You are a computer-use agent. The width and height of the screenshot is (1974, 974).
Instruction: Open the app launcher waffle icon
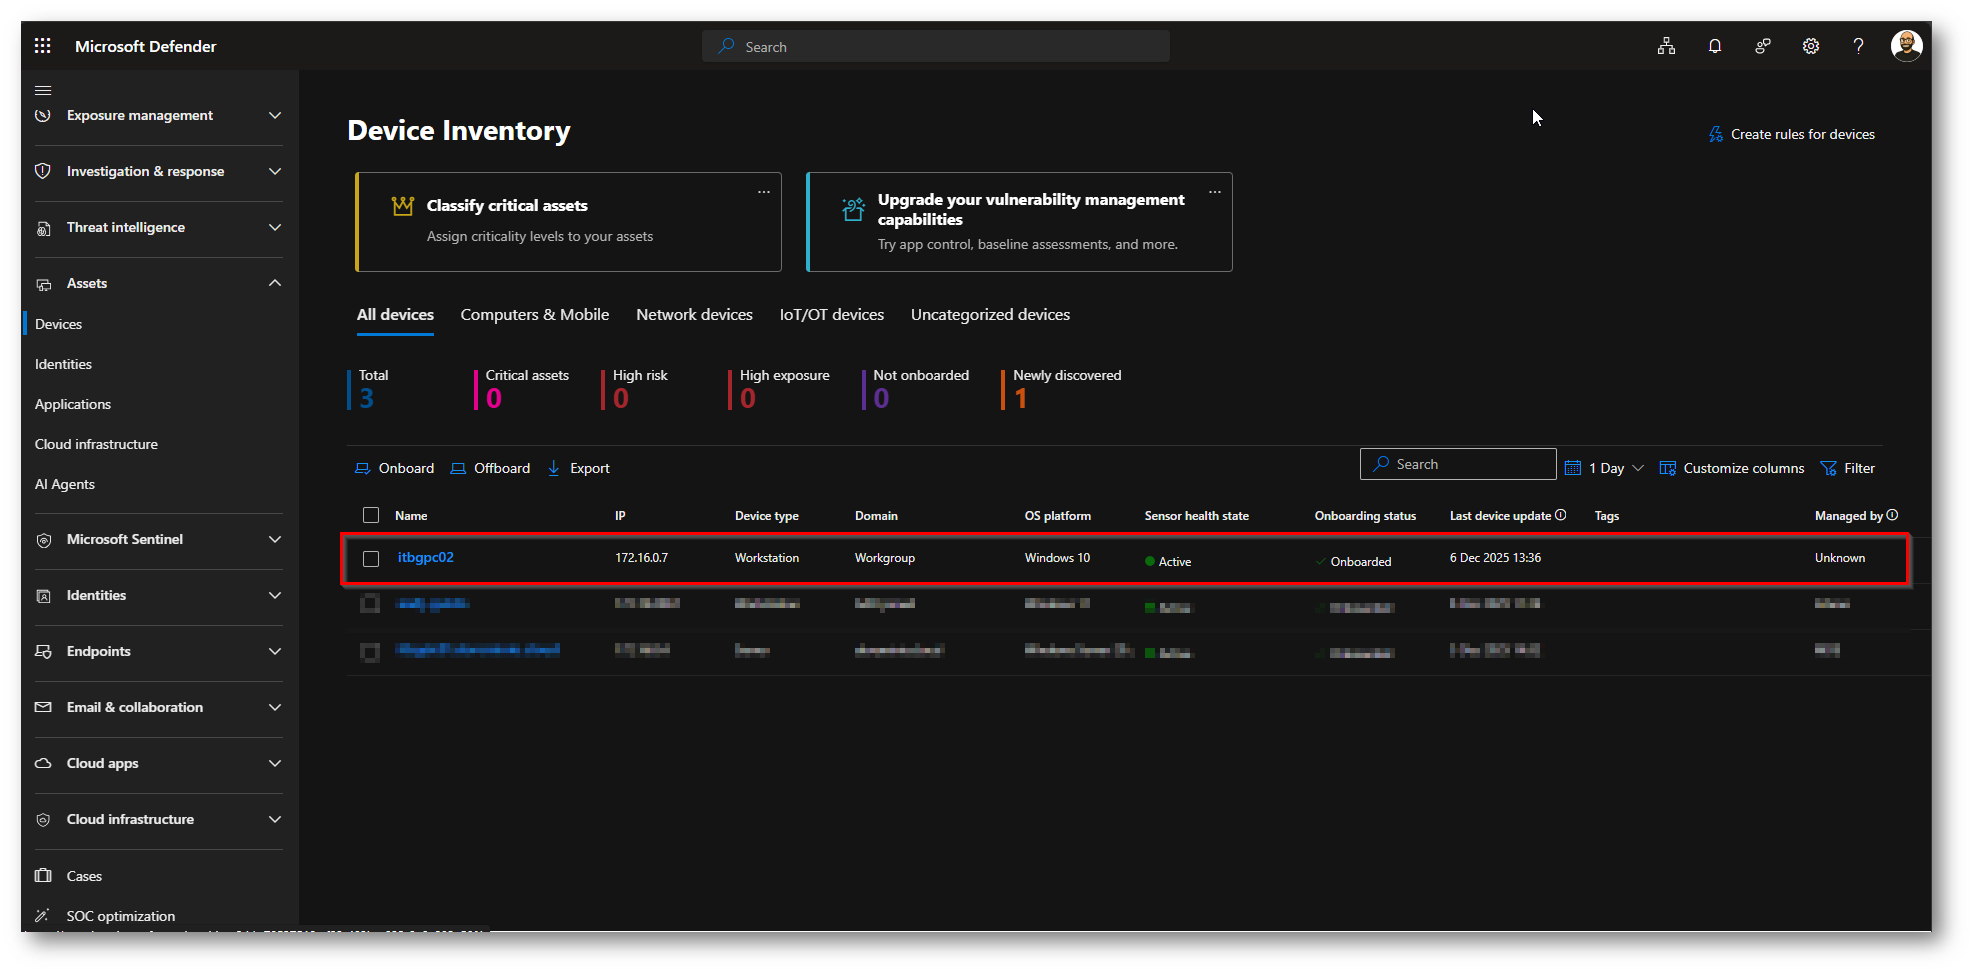click(x=42, y=46)
